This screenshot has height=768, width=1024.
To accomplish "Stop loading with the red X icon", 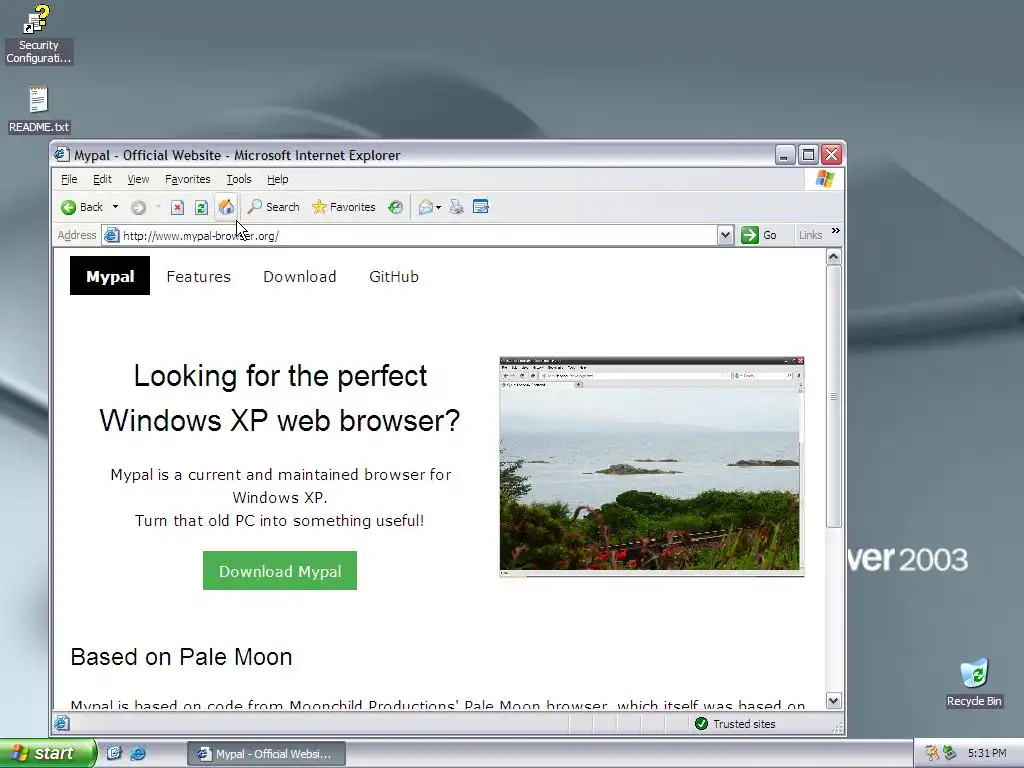I will point(177,208).
